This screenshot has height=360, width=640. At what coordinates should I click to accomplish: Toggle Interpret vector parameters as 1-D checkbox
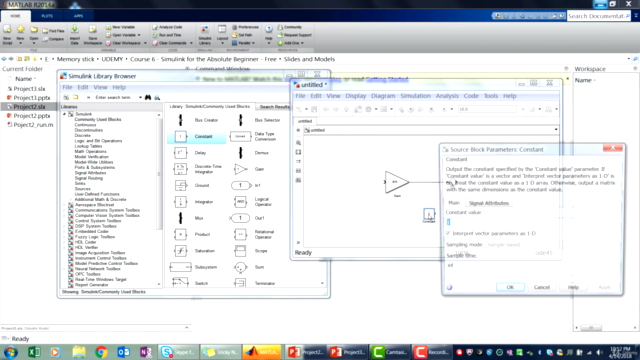coord(449,233)
